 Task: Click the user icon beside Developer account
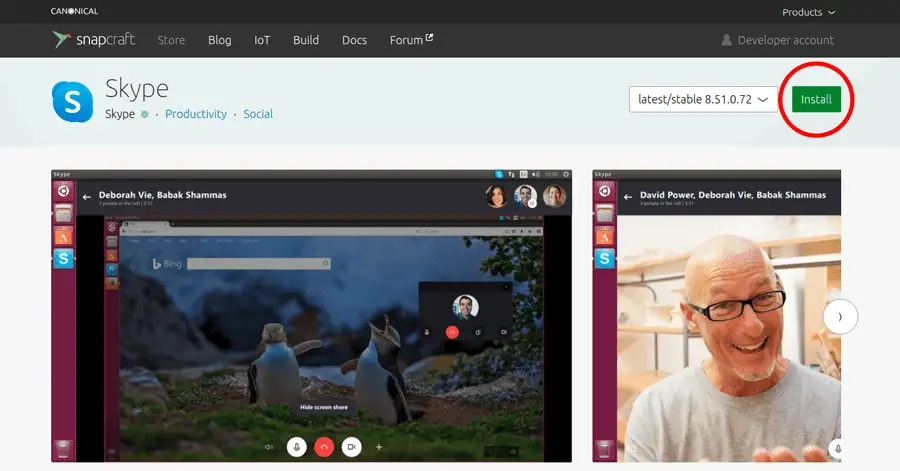(x=726, y=40)
